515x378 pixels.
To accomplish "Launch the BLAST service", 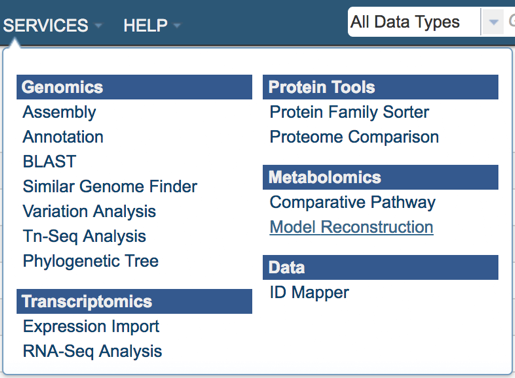I will tap(49, 162).
